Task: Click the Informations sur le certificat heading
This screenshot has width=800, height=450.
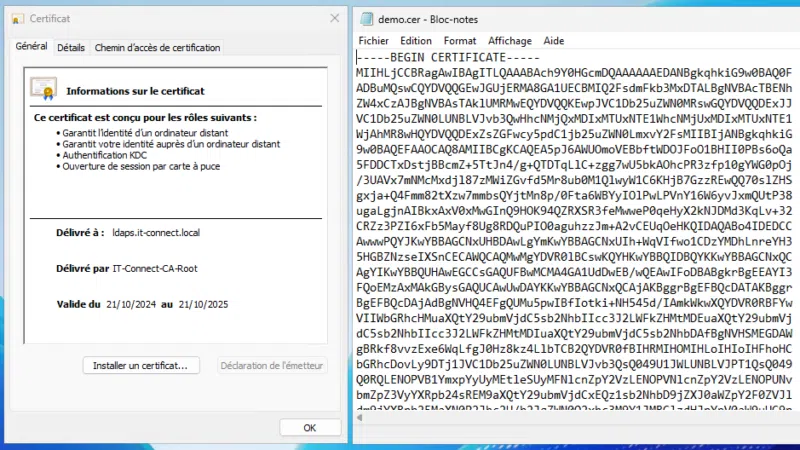Action: (135, 91)
